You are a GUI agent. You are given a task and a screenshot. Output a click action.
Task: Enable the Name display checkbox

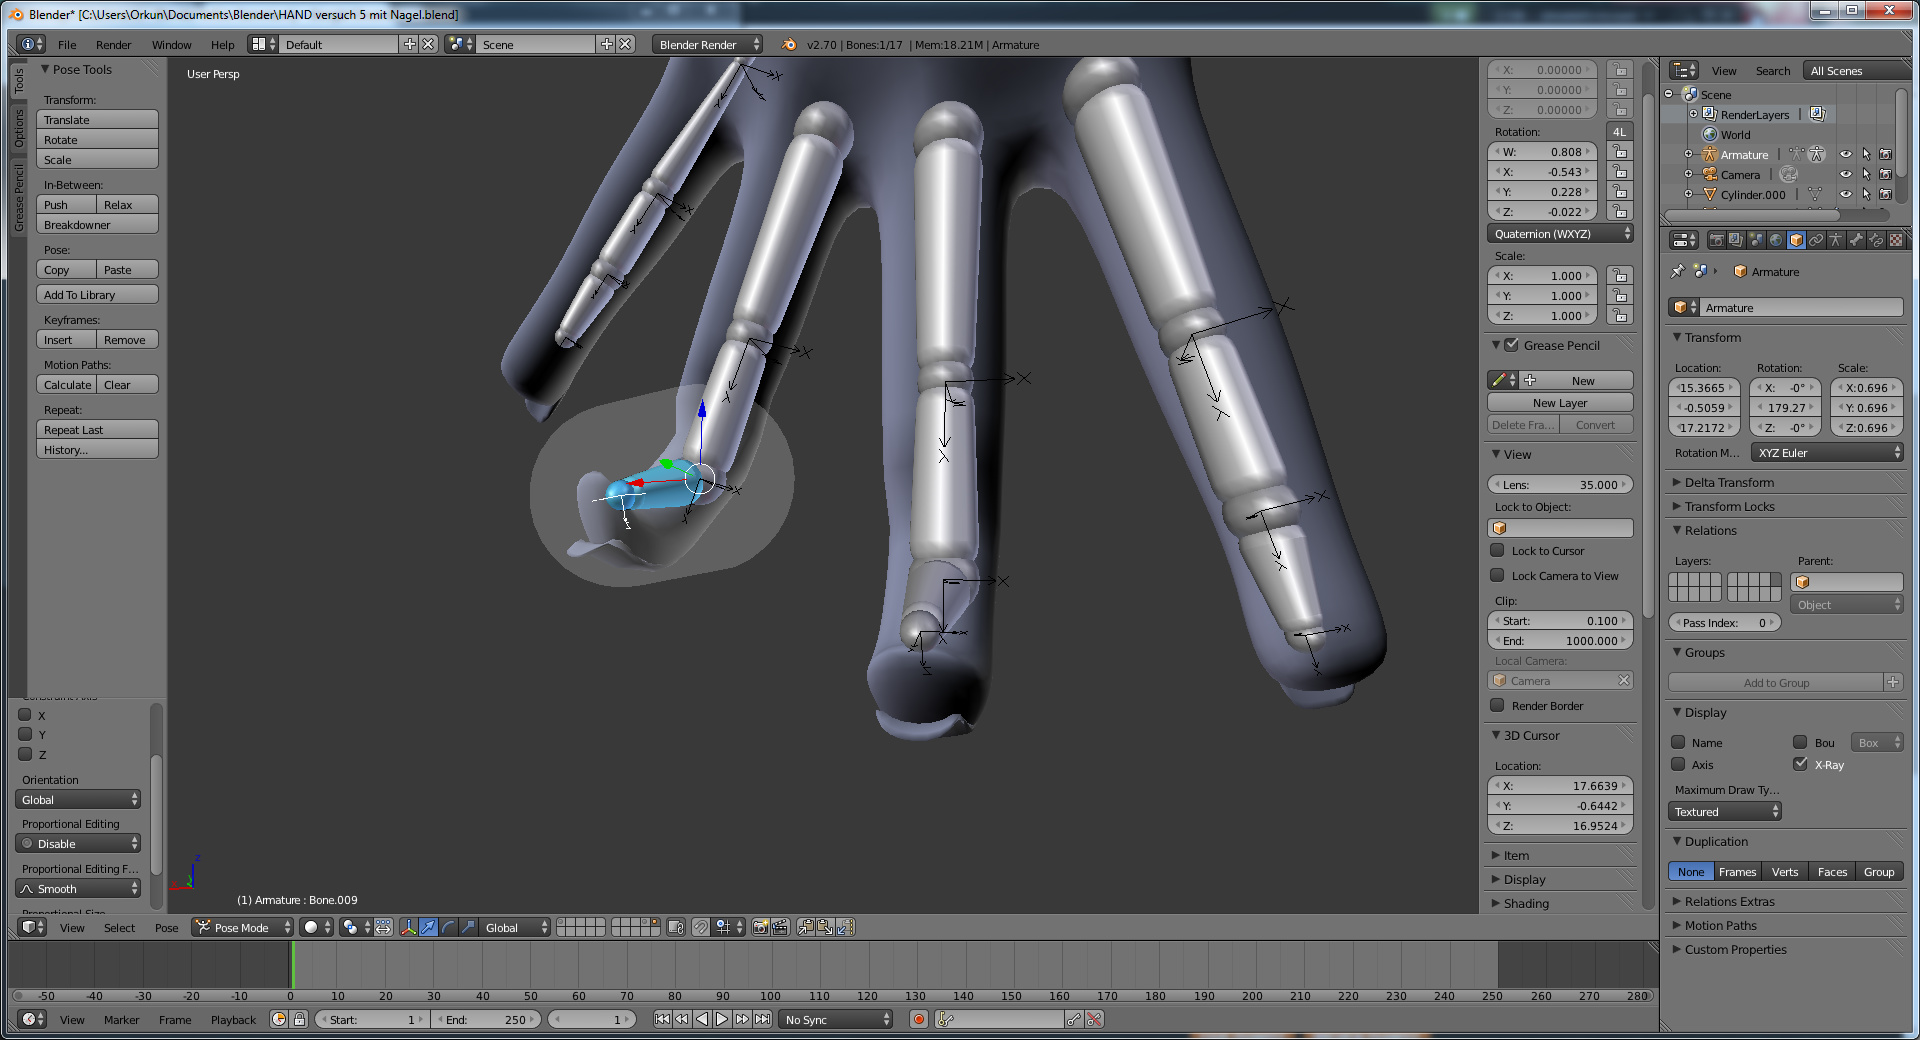[x=1678, y=742]
